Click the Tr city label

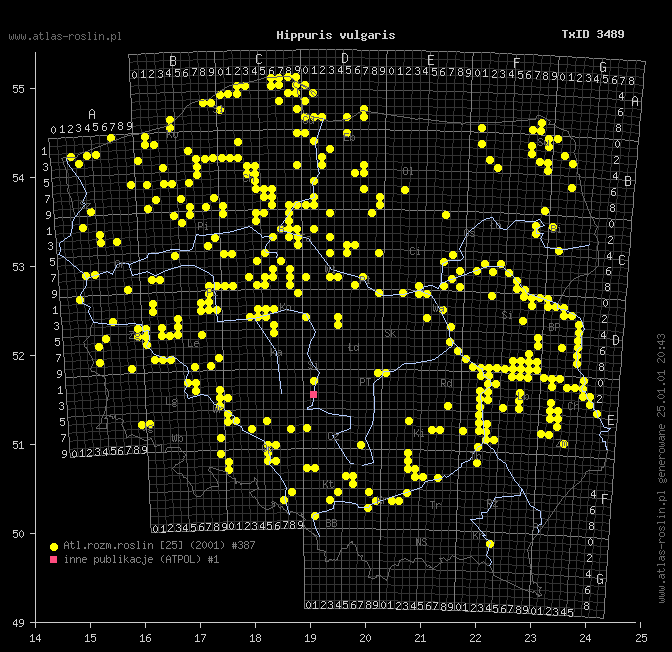coord(435,505)
